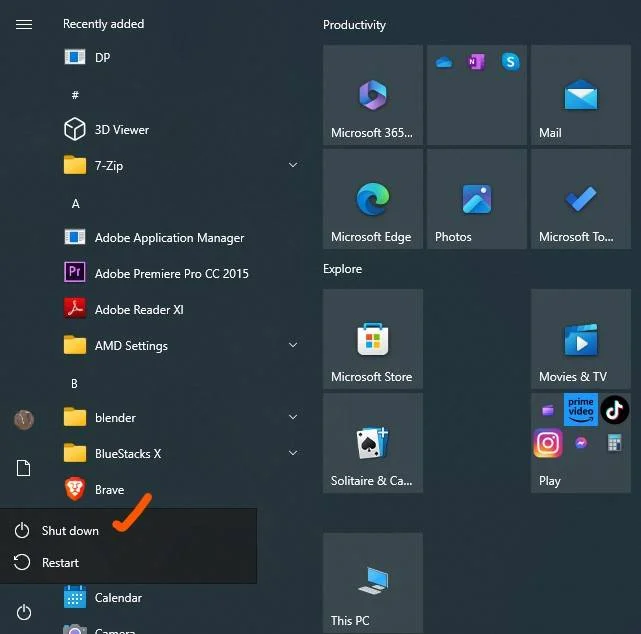Open Documents icon in left rail
Screen dimensions: 641x634
[24, 468]
